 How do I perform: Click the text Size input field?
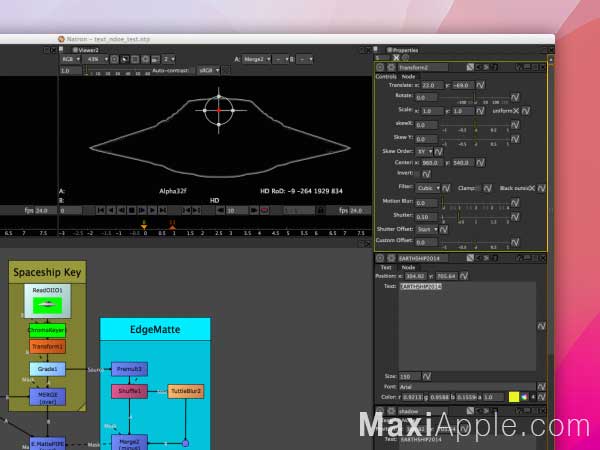click(x=410, y=377)
